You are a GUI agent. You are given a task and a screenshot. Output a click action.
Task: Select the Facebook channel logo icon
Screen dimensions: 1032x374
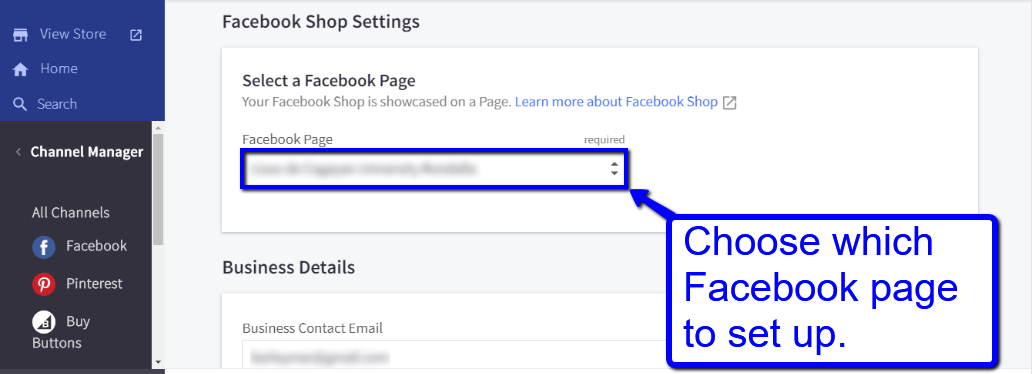pyautogui.click(x=43, y=248)
